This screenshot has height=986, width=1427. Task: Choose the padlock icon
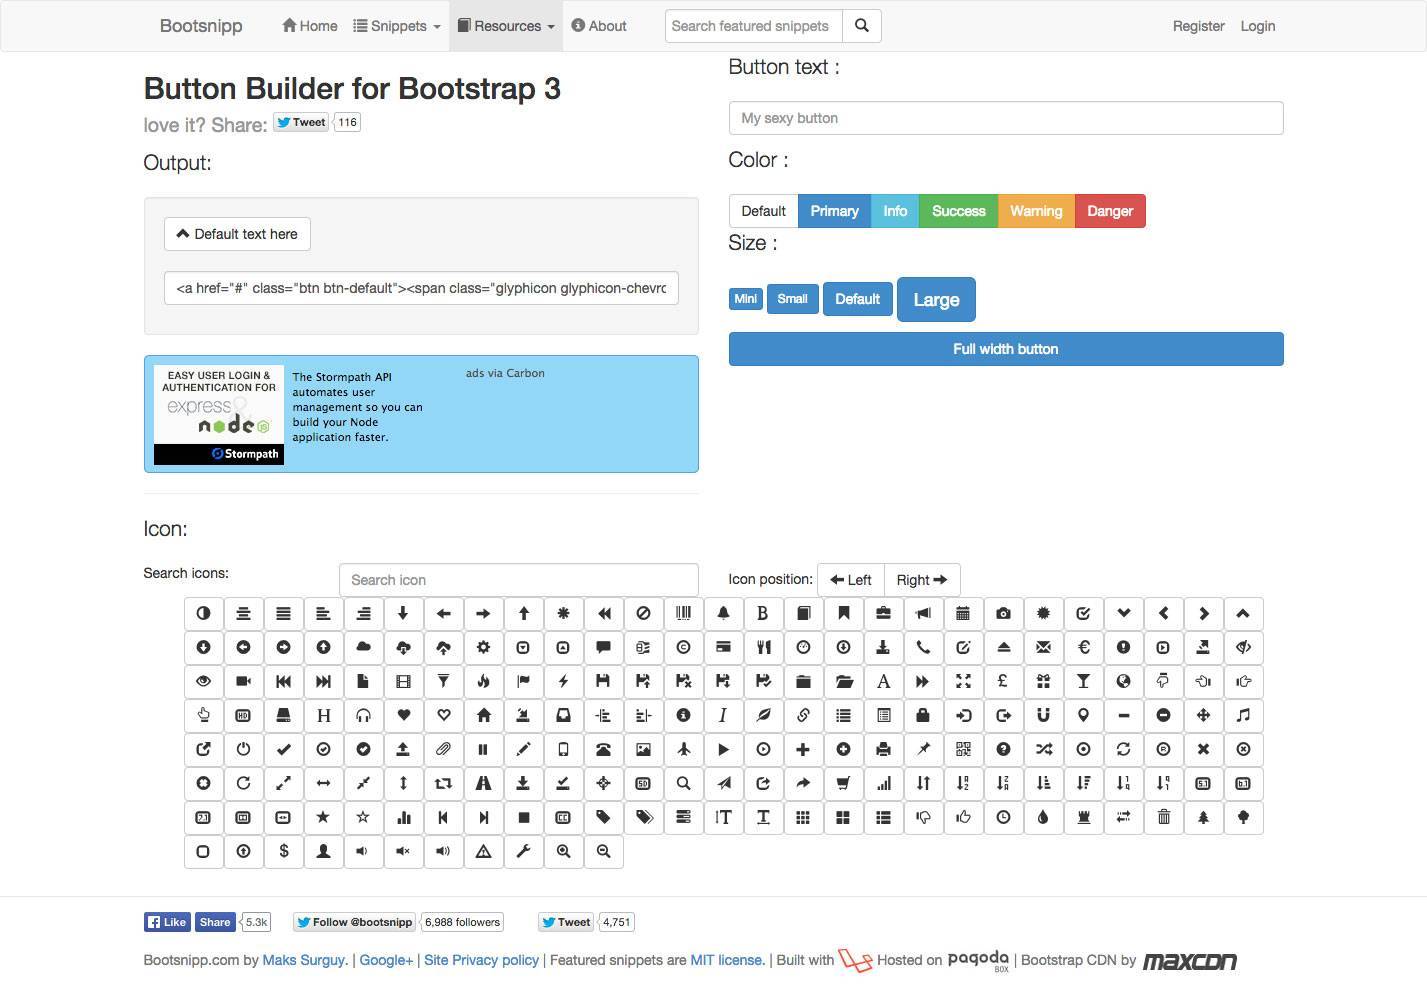tap(923, 715)
